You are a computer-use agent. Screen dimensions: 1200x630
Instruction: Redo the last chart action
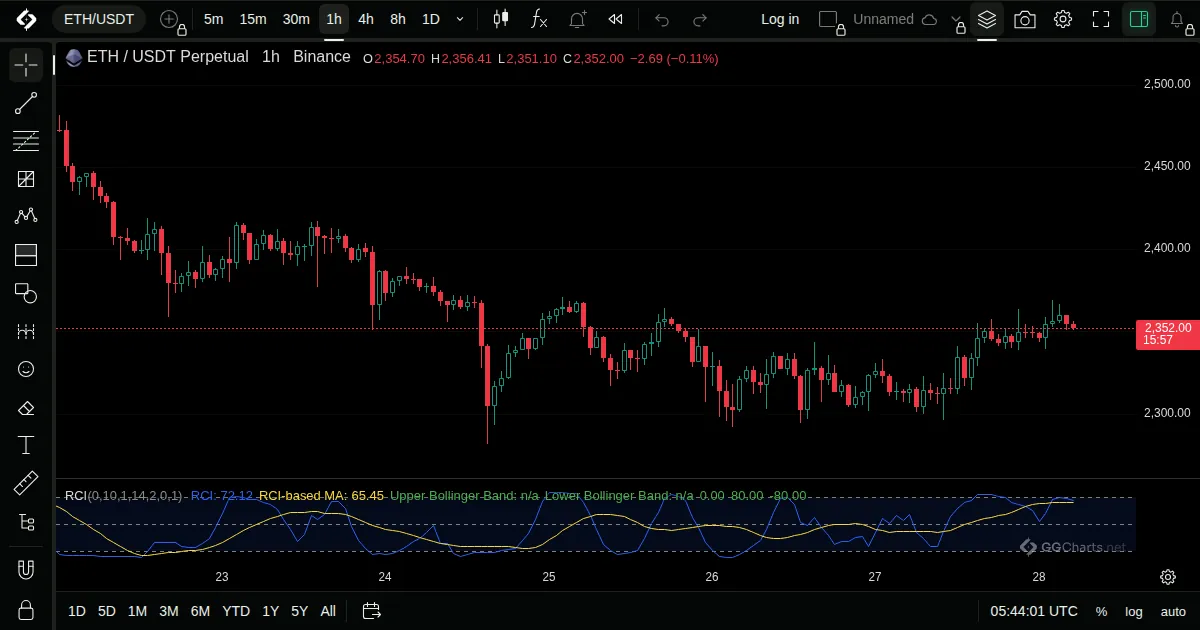pos(700,19)
